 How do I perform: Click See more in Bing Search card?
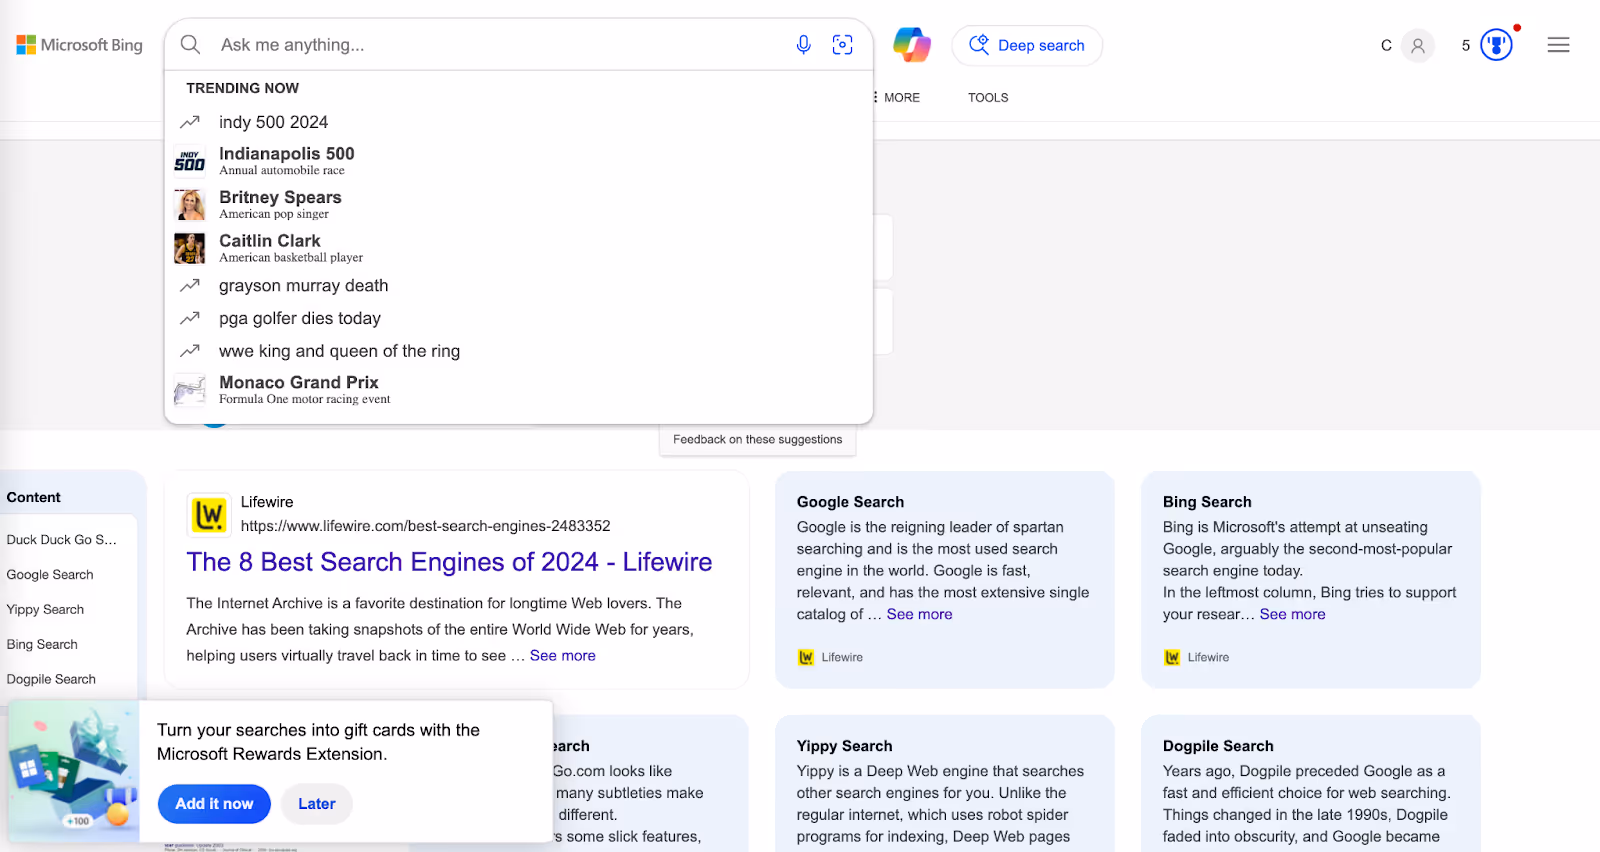coord(1292,614)
